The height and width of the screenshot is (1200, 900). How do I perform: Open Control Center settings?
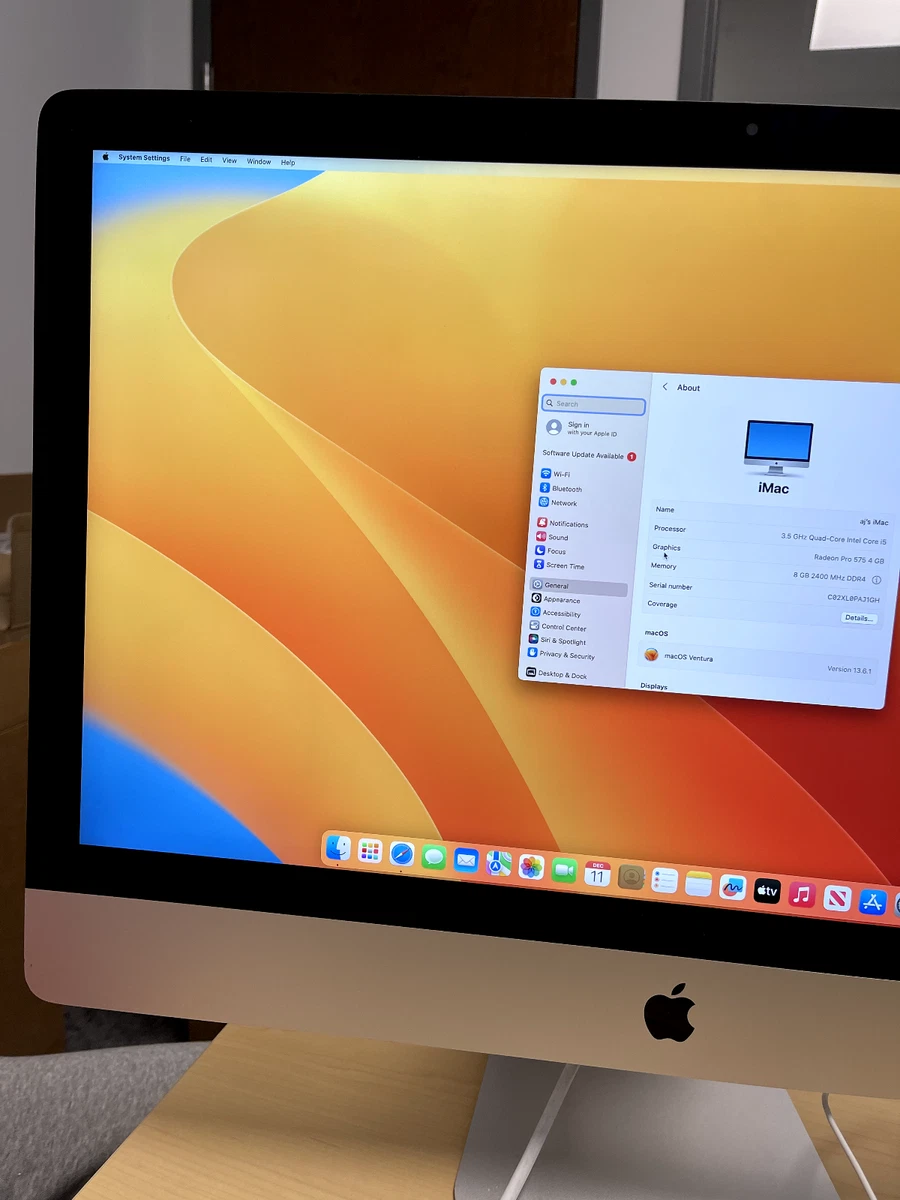[x=563, y=627]
